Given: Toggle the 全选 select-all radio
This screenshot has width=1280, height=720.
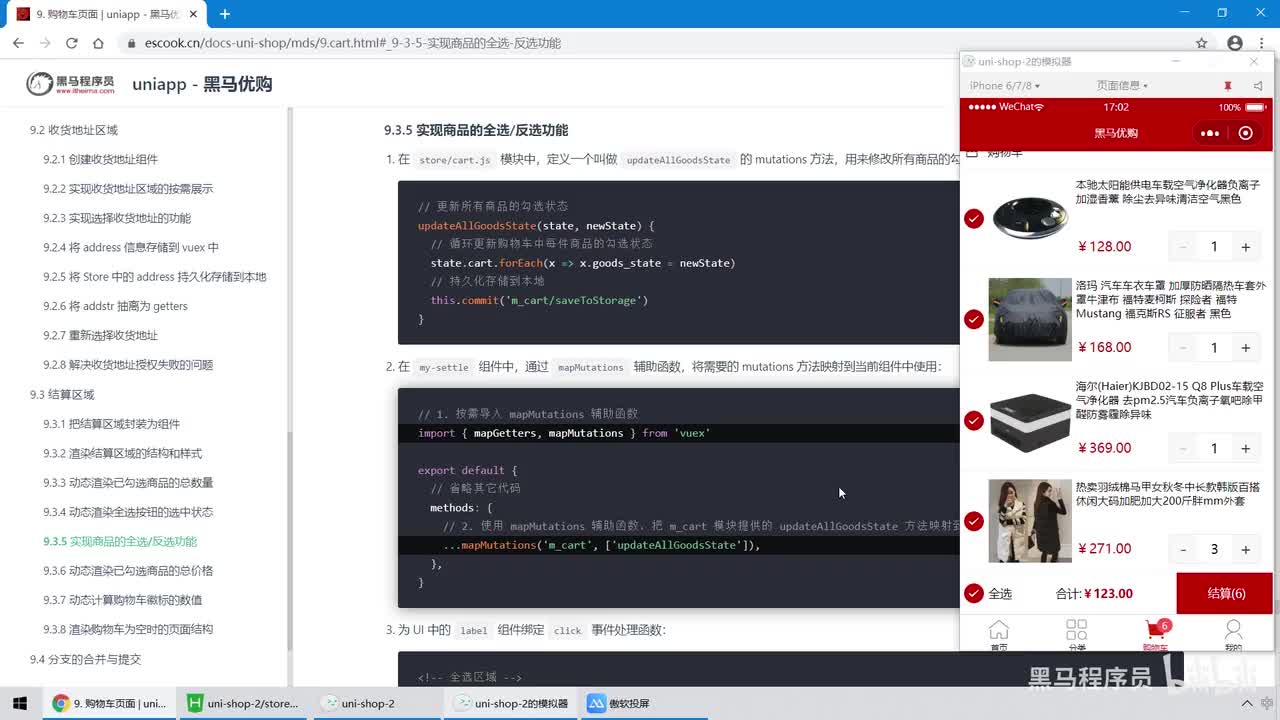Looking at the screenshot, I should (x=974, y=593).
